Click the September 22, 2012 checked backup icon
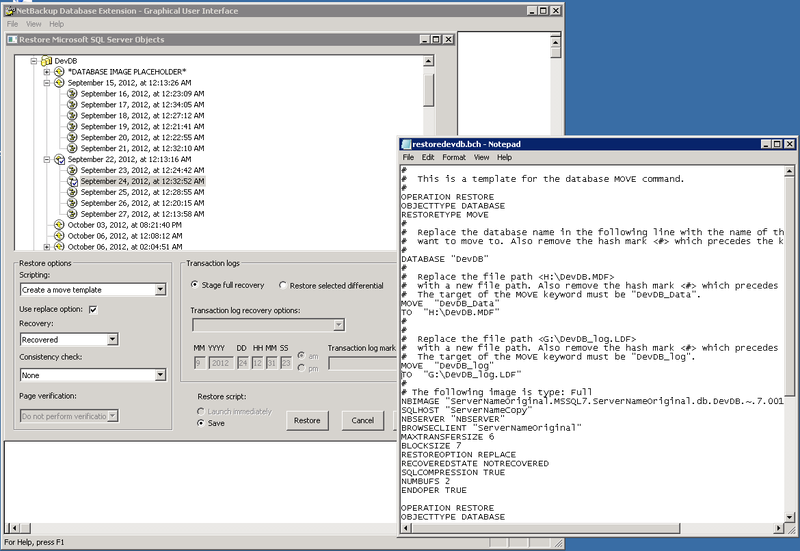The width and height of the screenshot is (800, 551). [x=59, y=159]
